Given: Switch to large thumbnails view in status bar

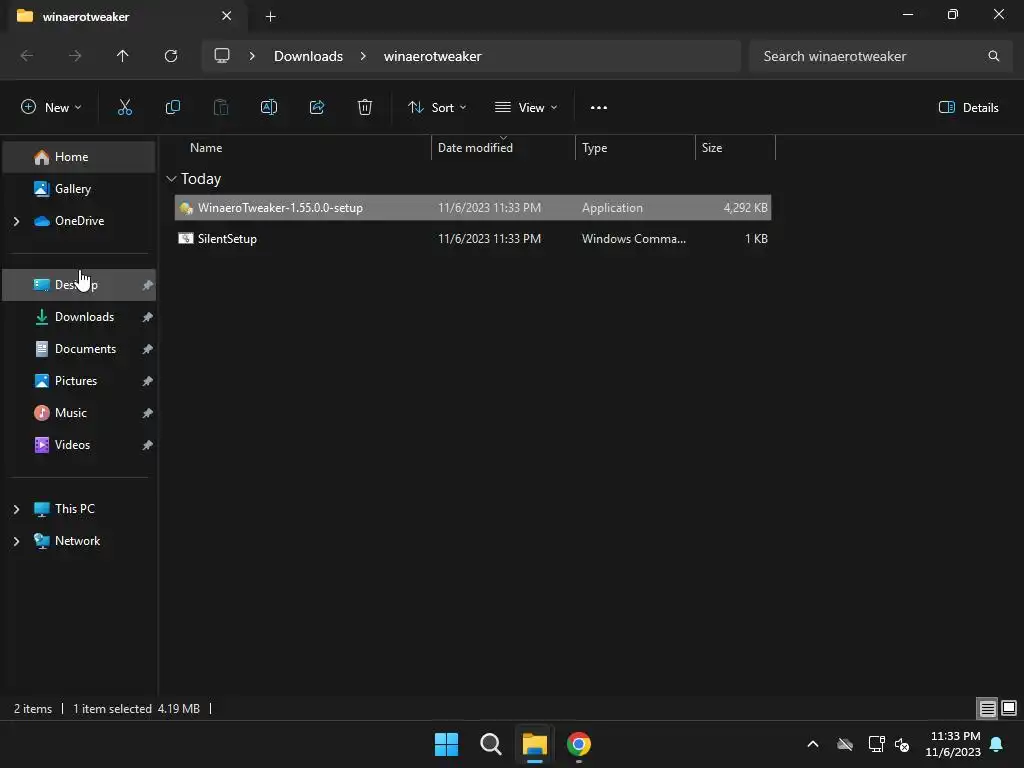Looking at the screenshot, I should (x=1008, y=708).
